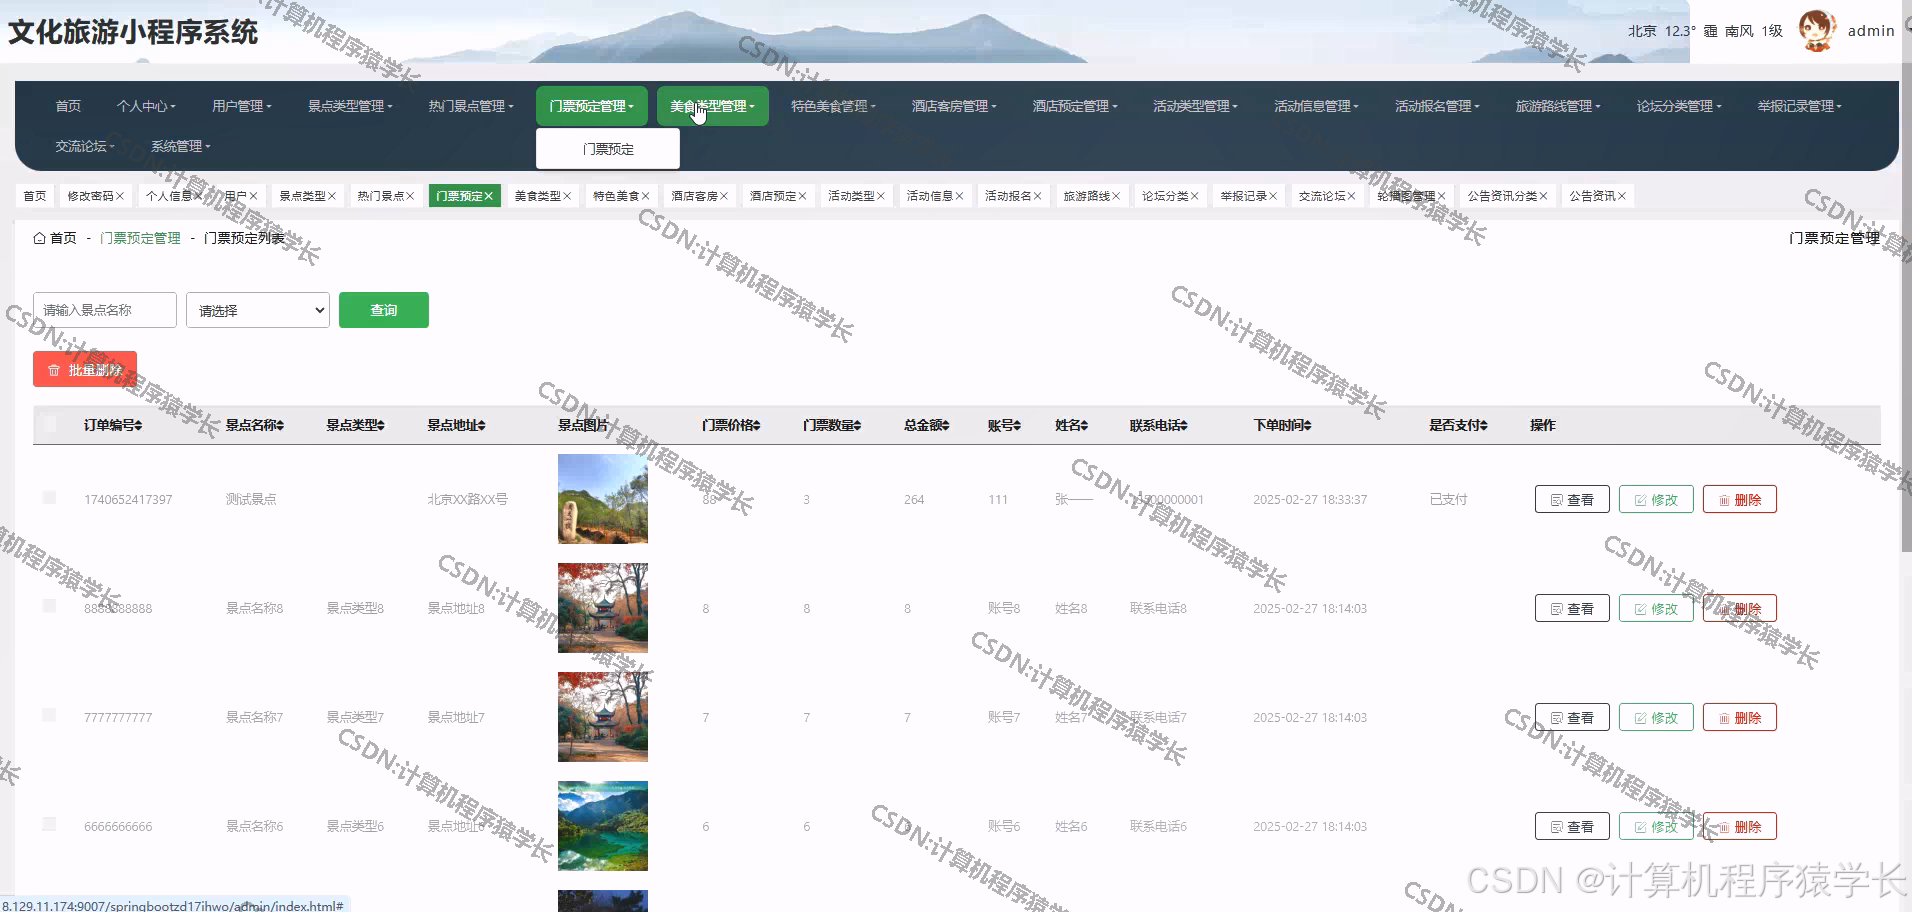Edit order 7777777777 via 修改
The image size is (1912, 912).
1656,717
